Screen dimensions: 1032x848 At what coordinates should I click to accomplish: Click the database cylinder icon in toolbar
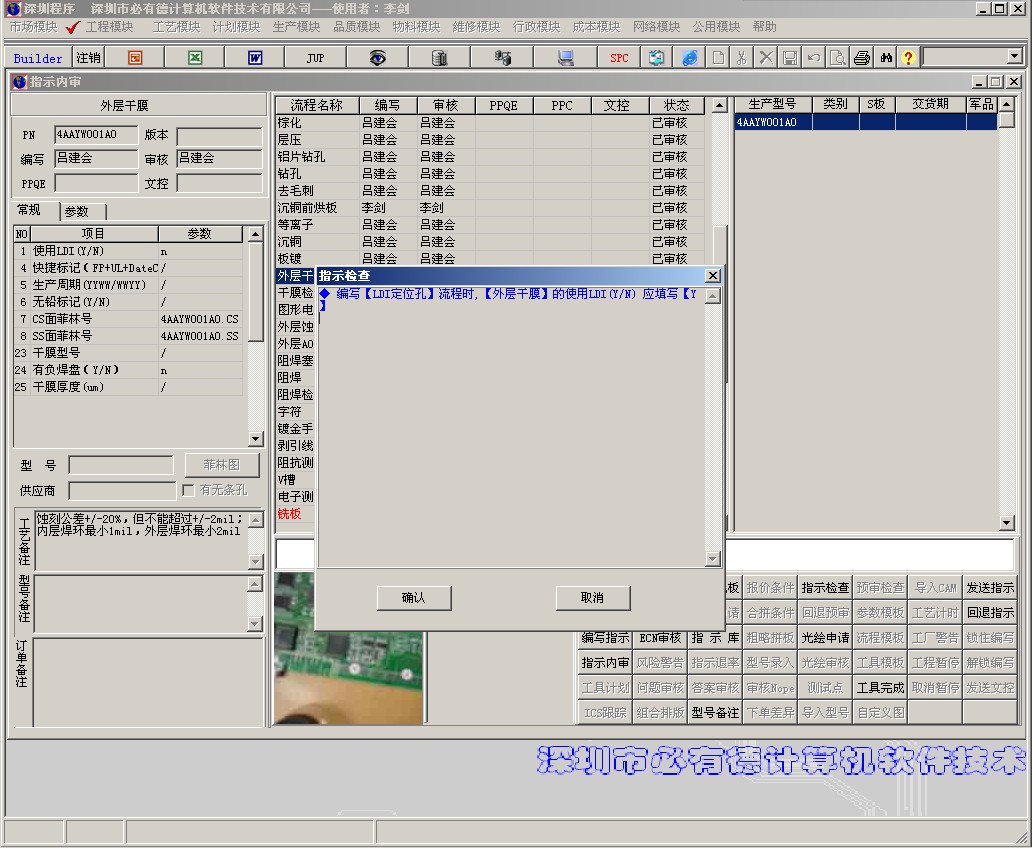[x=439, y=58]
